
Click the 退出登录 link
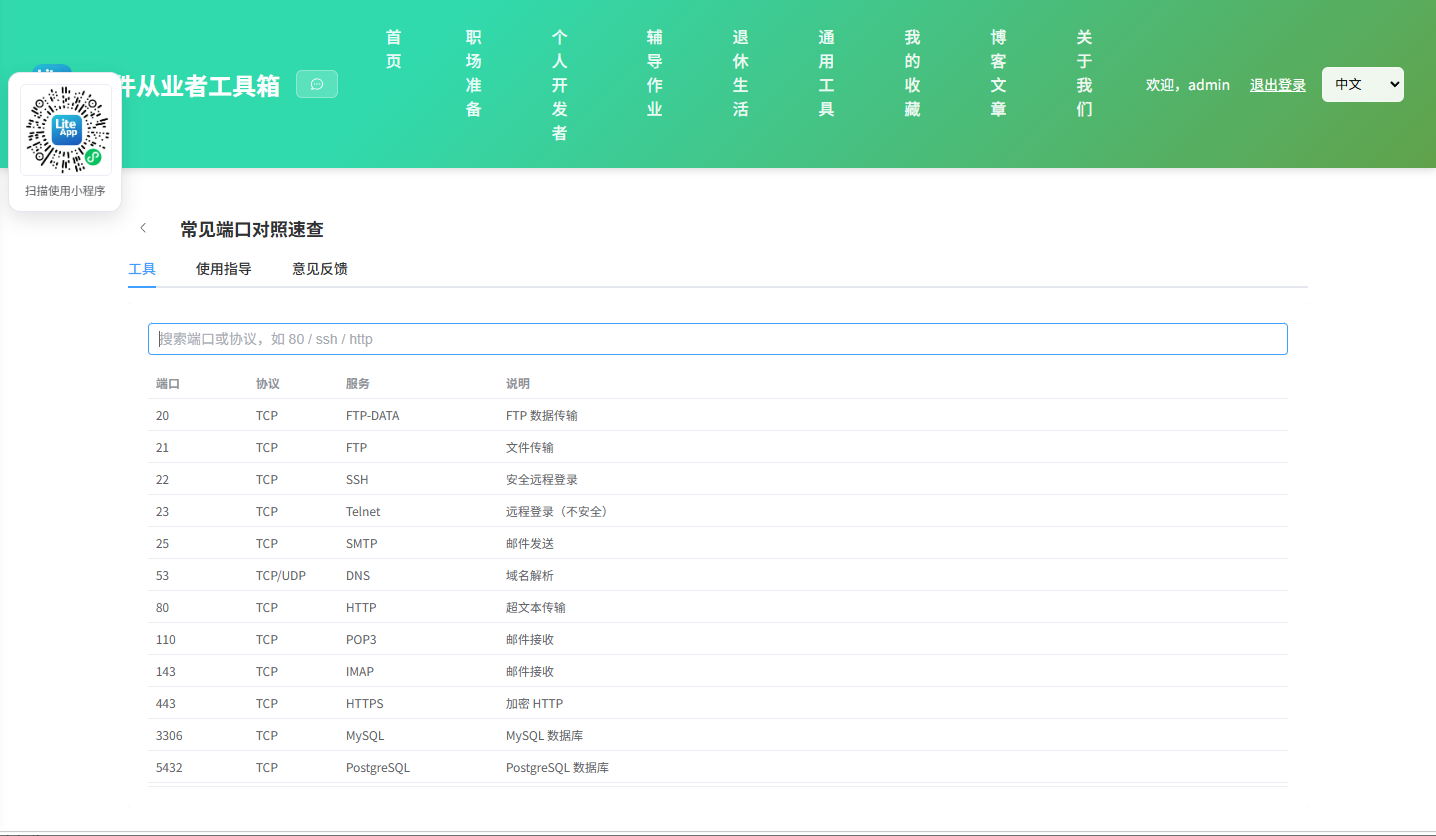click(1278, 85)
